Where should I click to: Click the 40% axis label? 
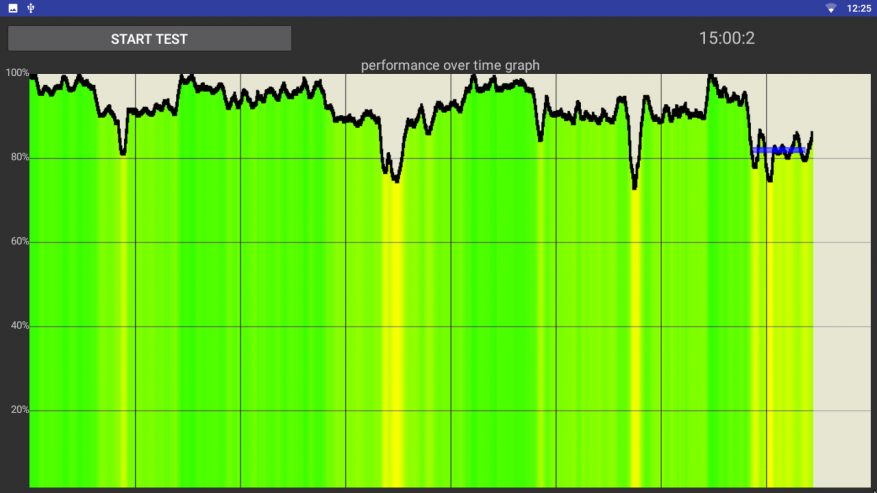(20, 325)
